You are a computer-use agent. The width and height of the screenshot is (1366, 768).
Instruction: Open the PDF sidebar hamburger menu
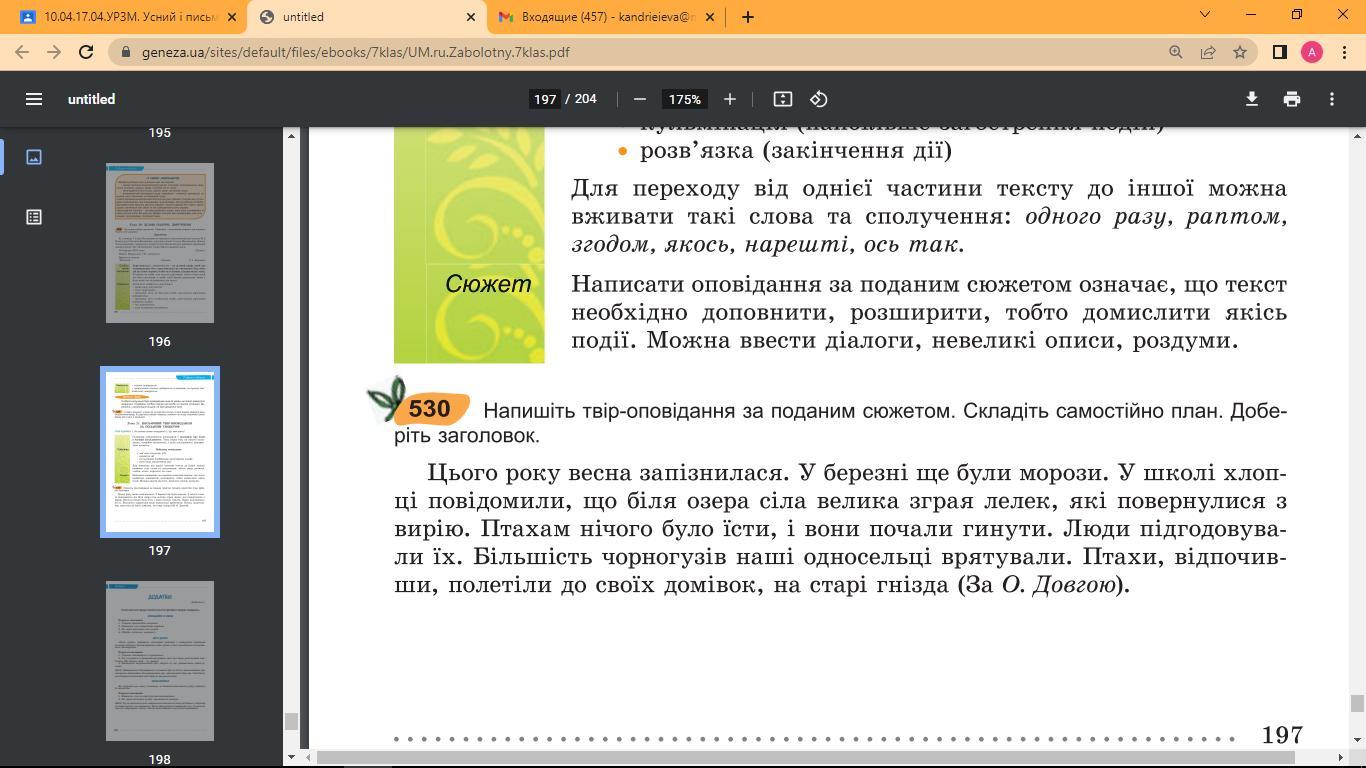click(x=34, y=99)
